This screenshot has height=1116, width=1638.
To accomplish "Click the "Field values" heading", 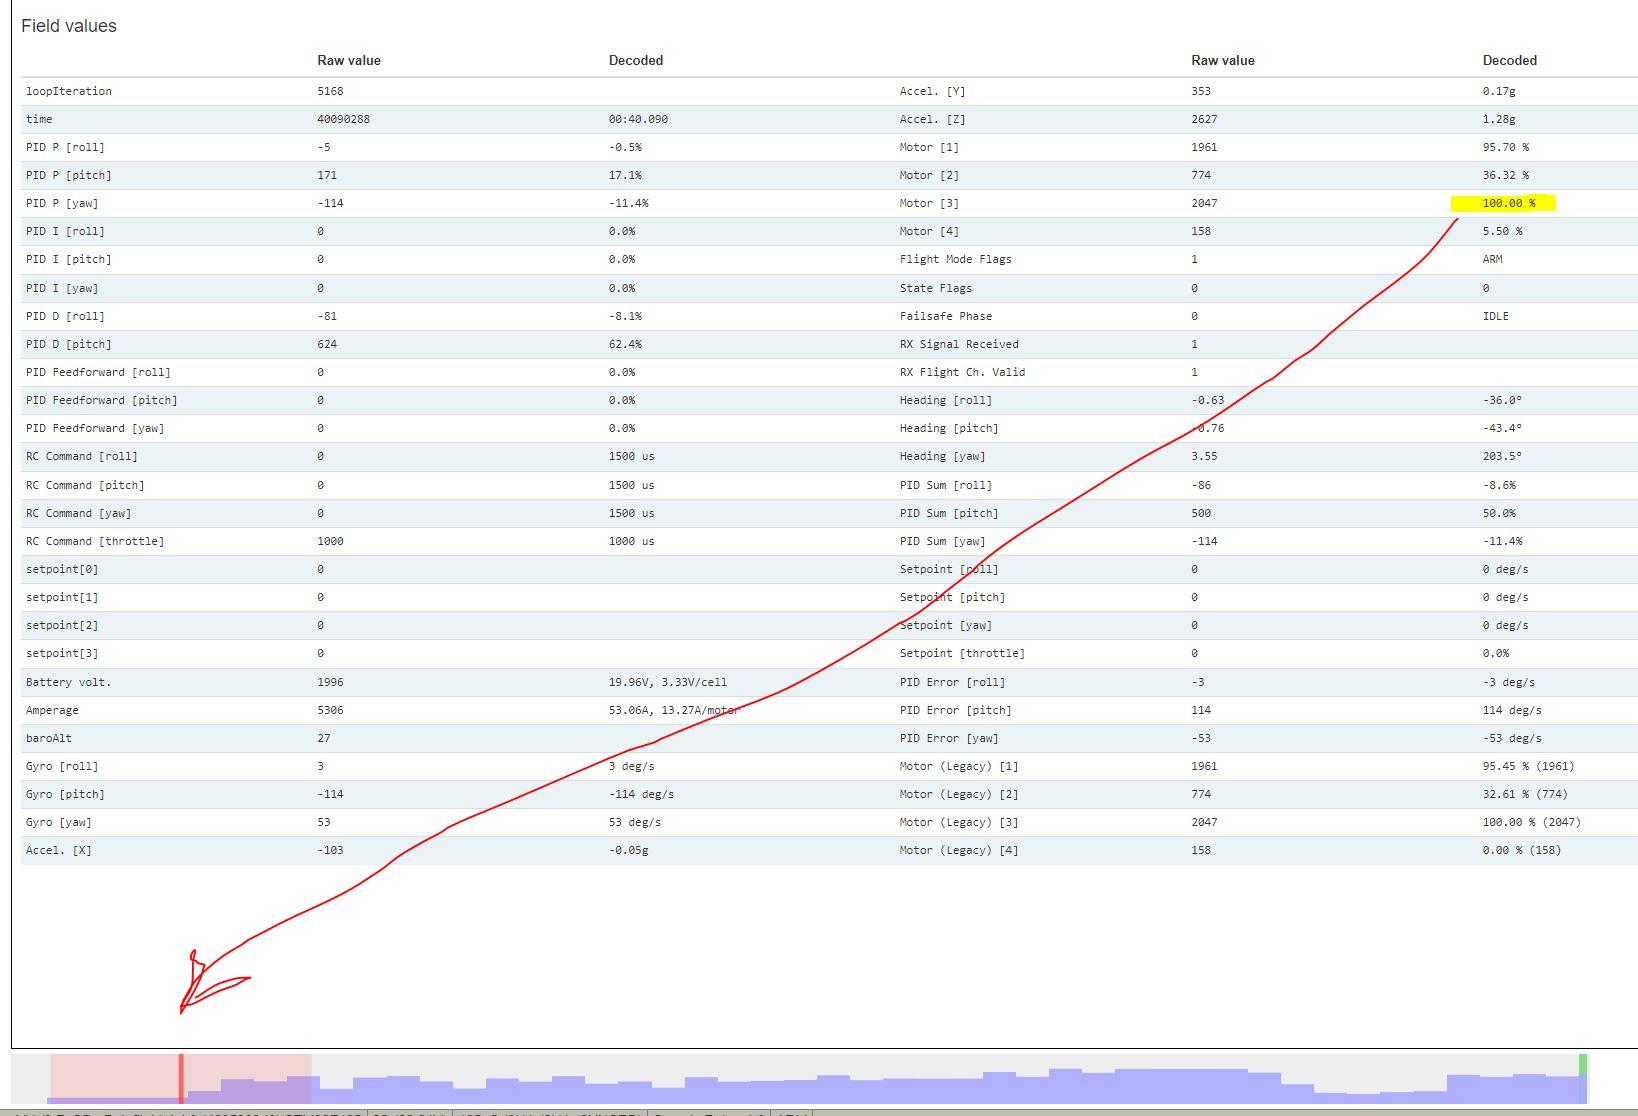I will pyautogui.click(x=69, y=26).
